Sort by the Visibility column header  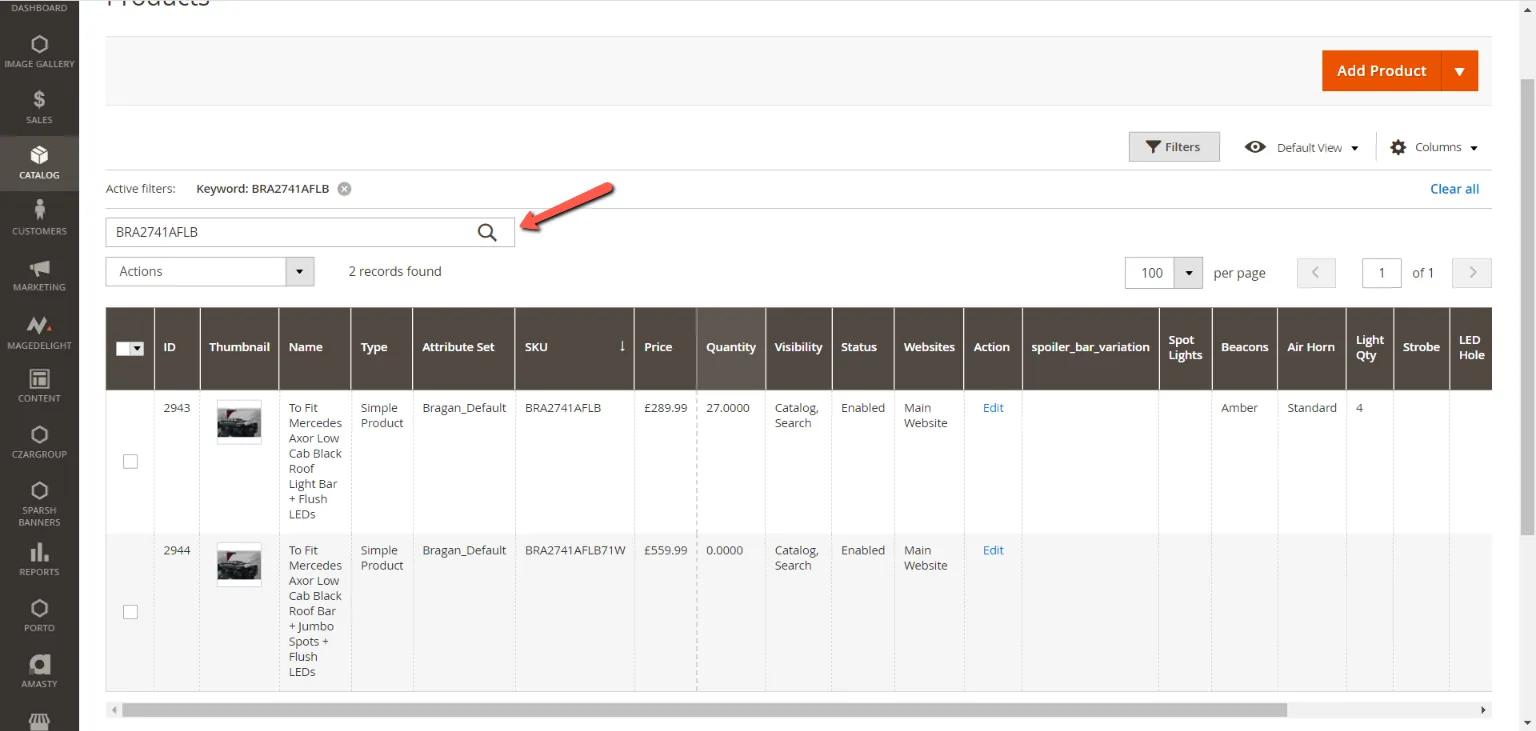tap(798, 348)
